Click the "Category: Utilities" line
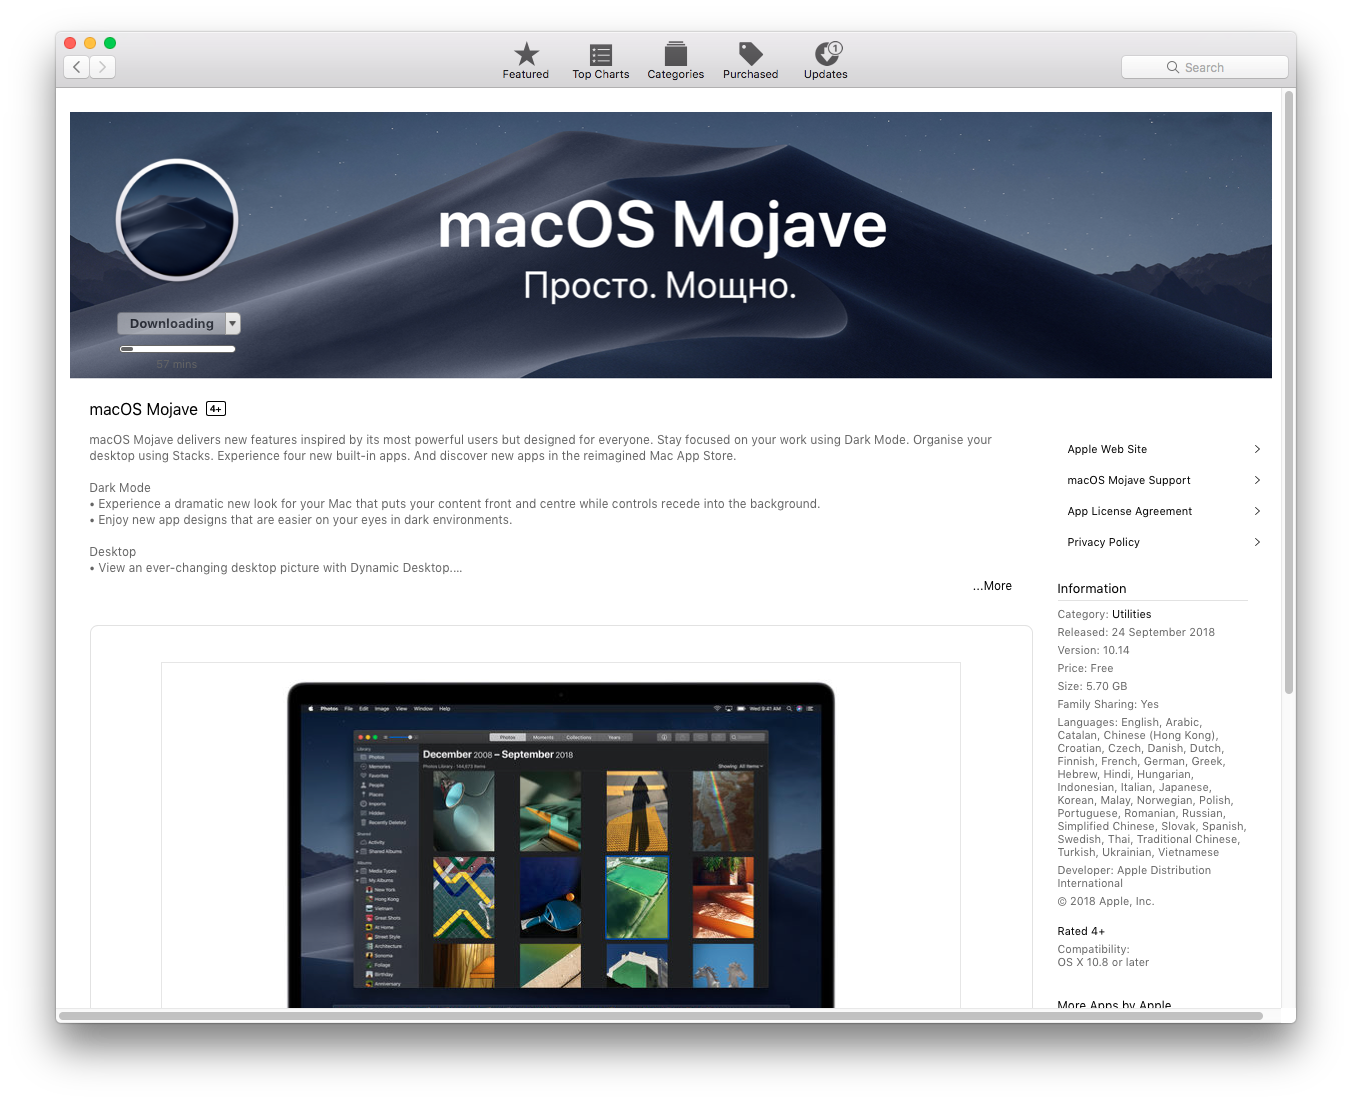Image resolution: width=1352 pixels, height=1103 pixels. point(1104,614)
